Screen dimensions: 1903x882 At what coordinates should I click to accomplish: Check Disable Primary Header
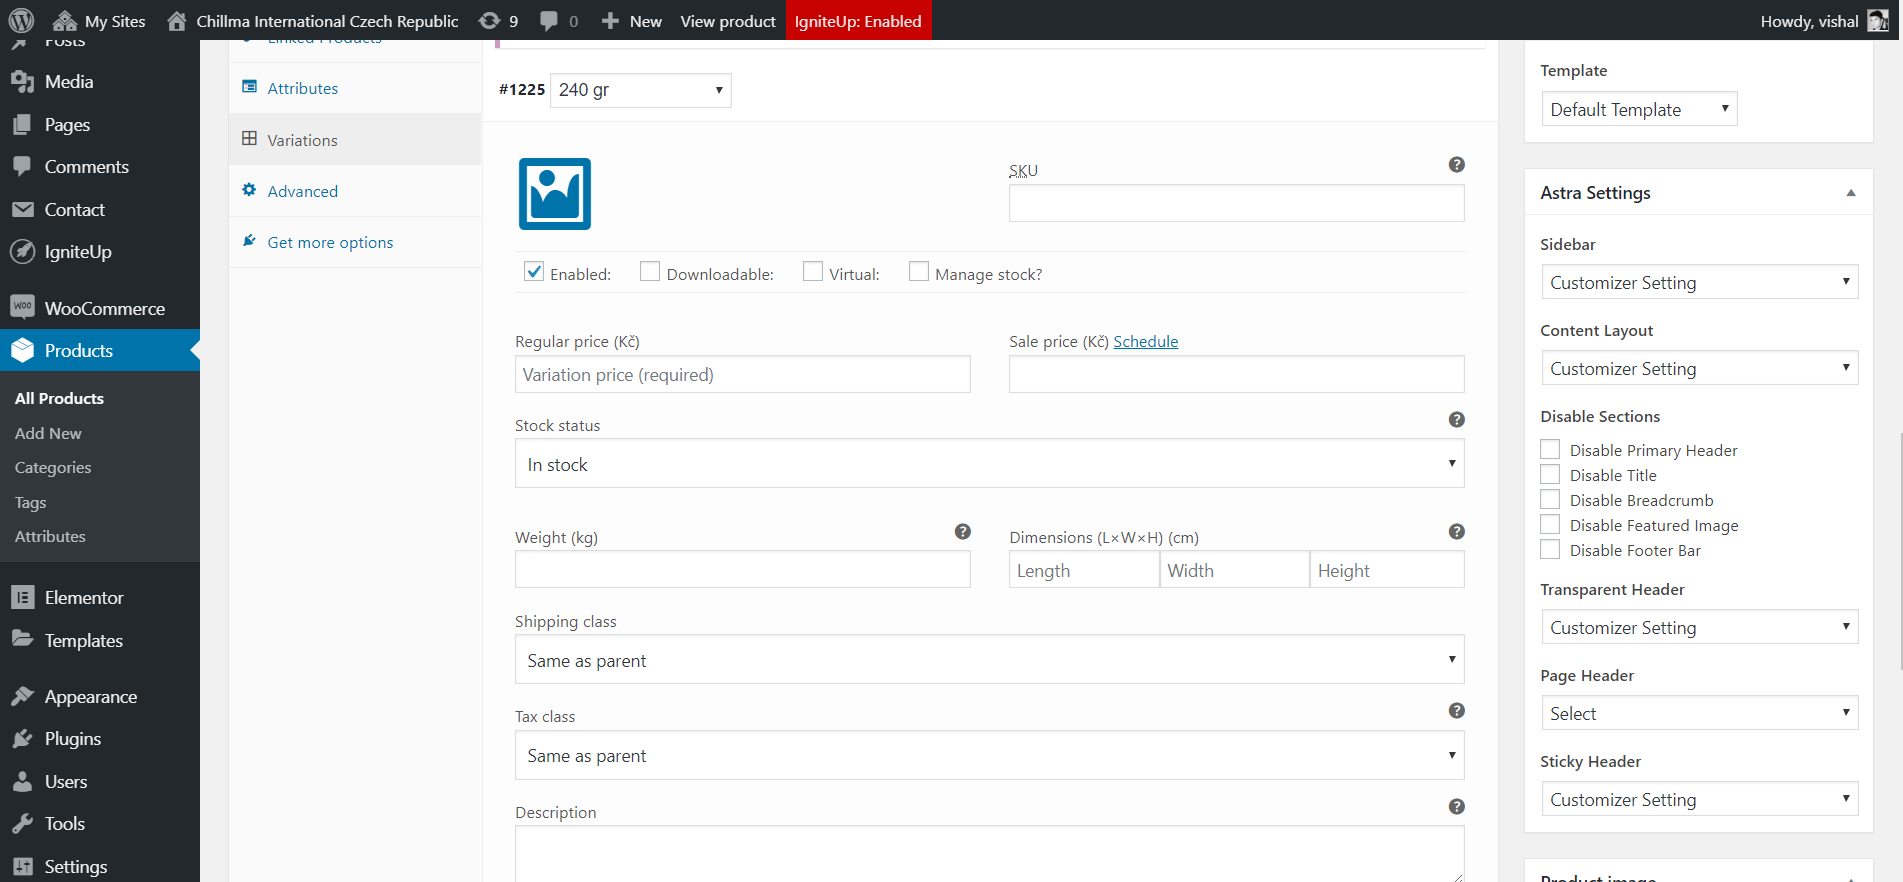point(1550,449)
